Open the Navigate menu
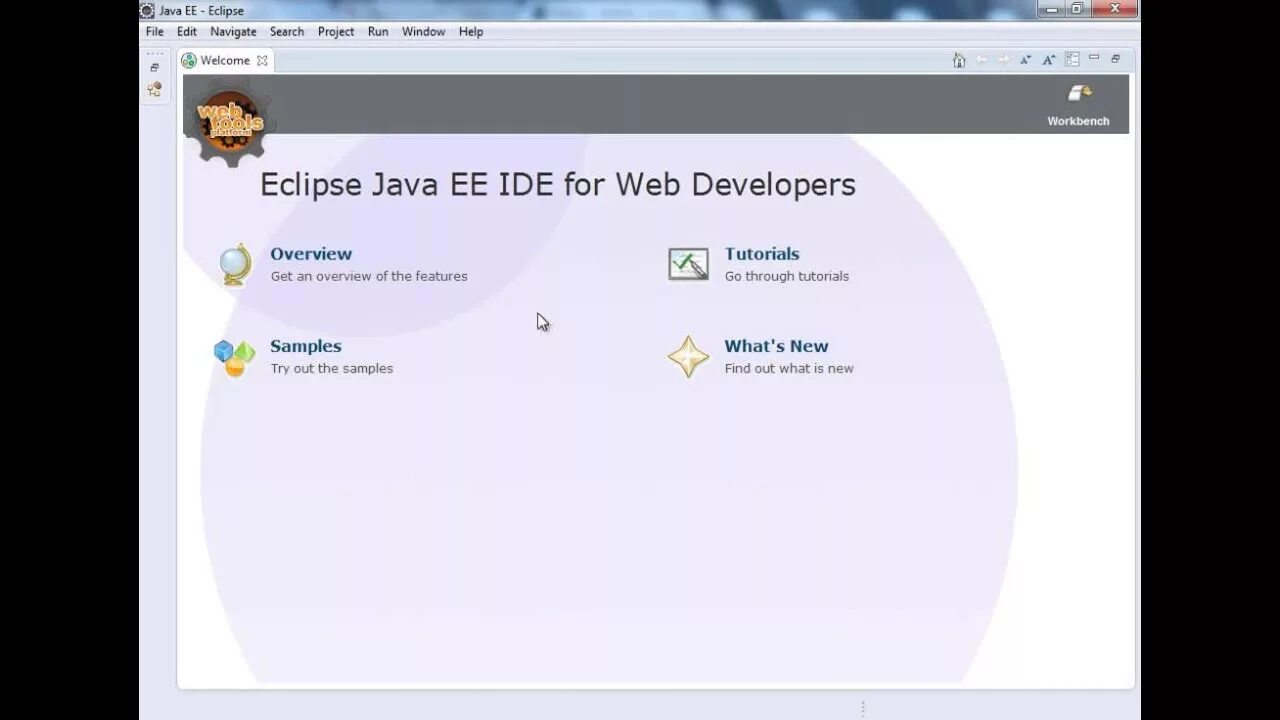Screen dimensions: 1280x720 233,32
